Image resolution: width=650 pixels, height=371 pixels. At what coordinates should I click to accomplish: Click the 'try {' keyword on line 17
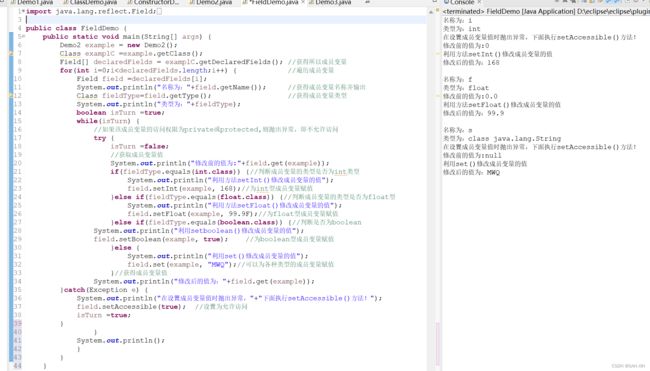tap(104, 138)
